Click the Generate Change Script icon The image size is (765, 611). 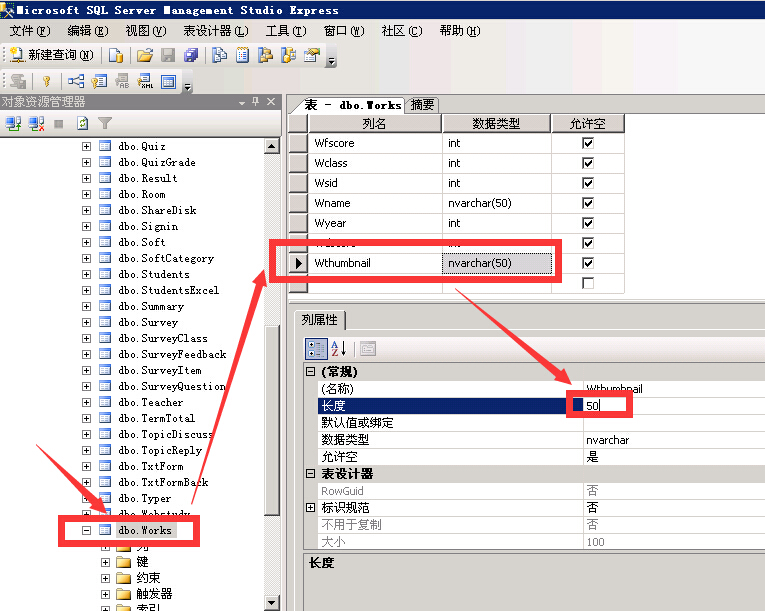coord(19,81)
